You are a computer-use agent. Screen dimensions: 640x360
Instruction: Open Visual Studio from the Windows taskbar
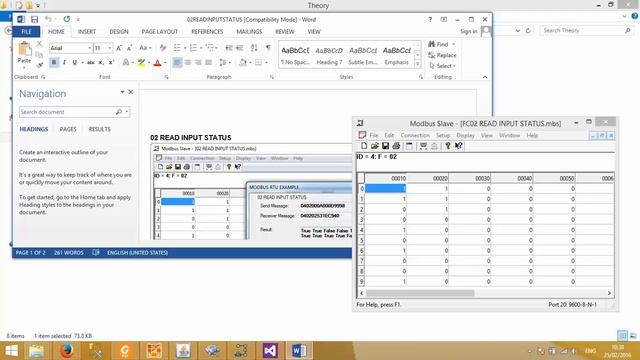pyautogui.click(x=270, y=351)
